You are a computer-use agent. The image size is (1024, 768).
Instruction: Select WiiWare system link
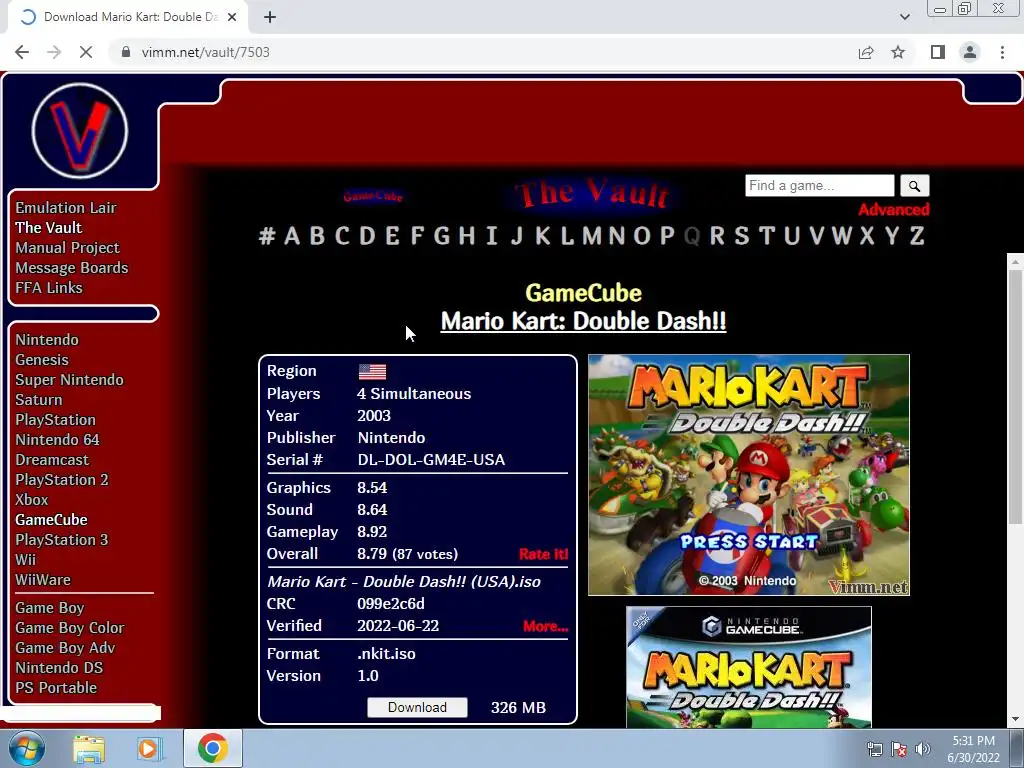43,580
